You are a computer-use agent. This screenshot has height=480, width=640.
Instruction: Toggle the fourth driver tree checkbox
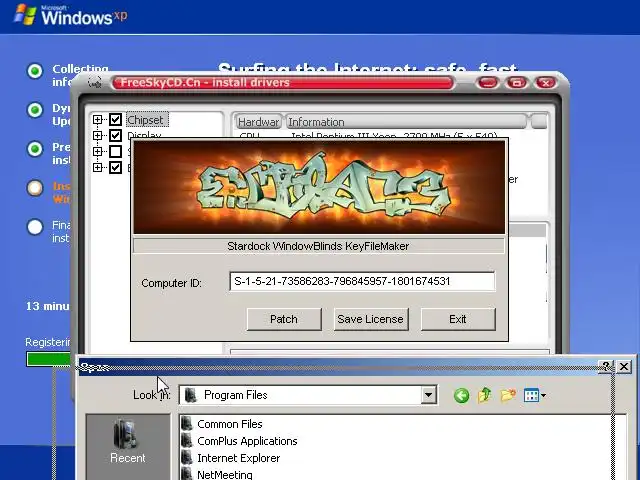coord(116,167)
